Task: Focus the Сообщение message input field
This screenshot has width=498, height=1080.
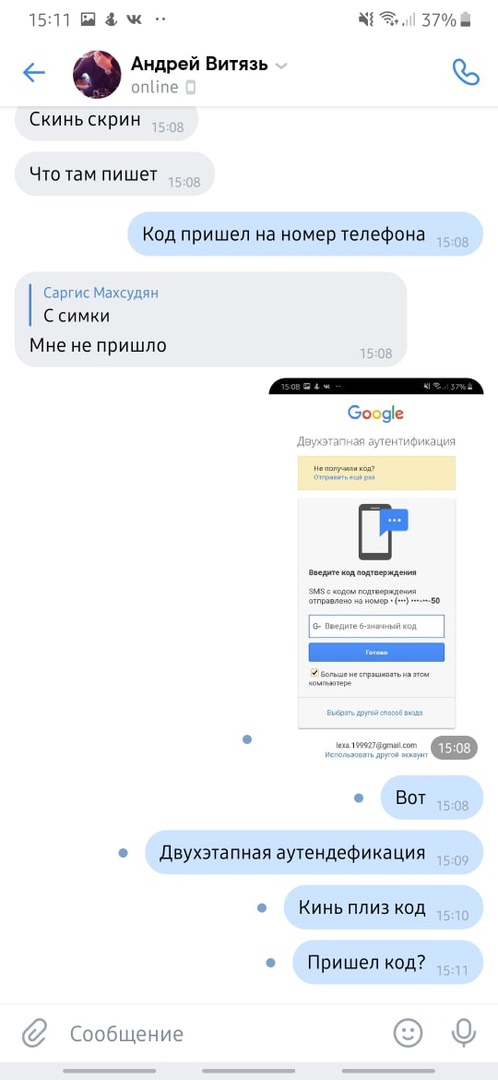Action: (220, 1033)
